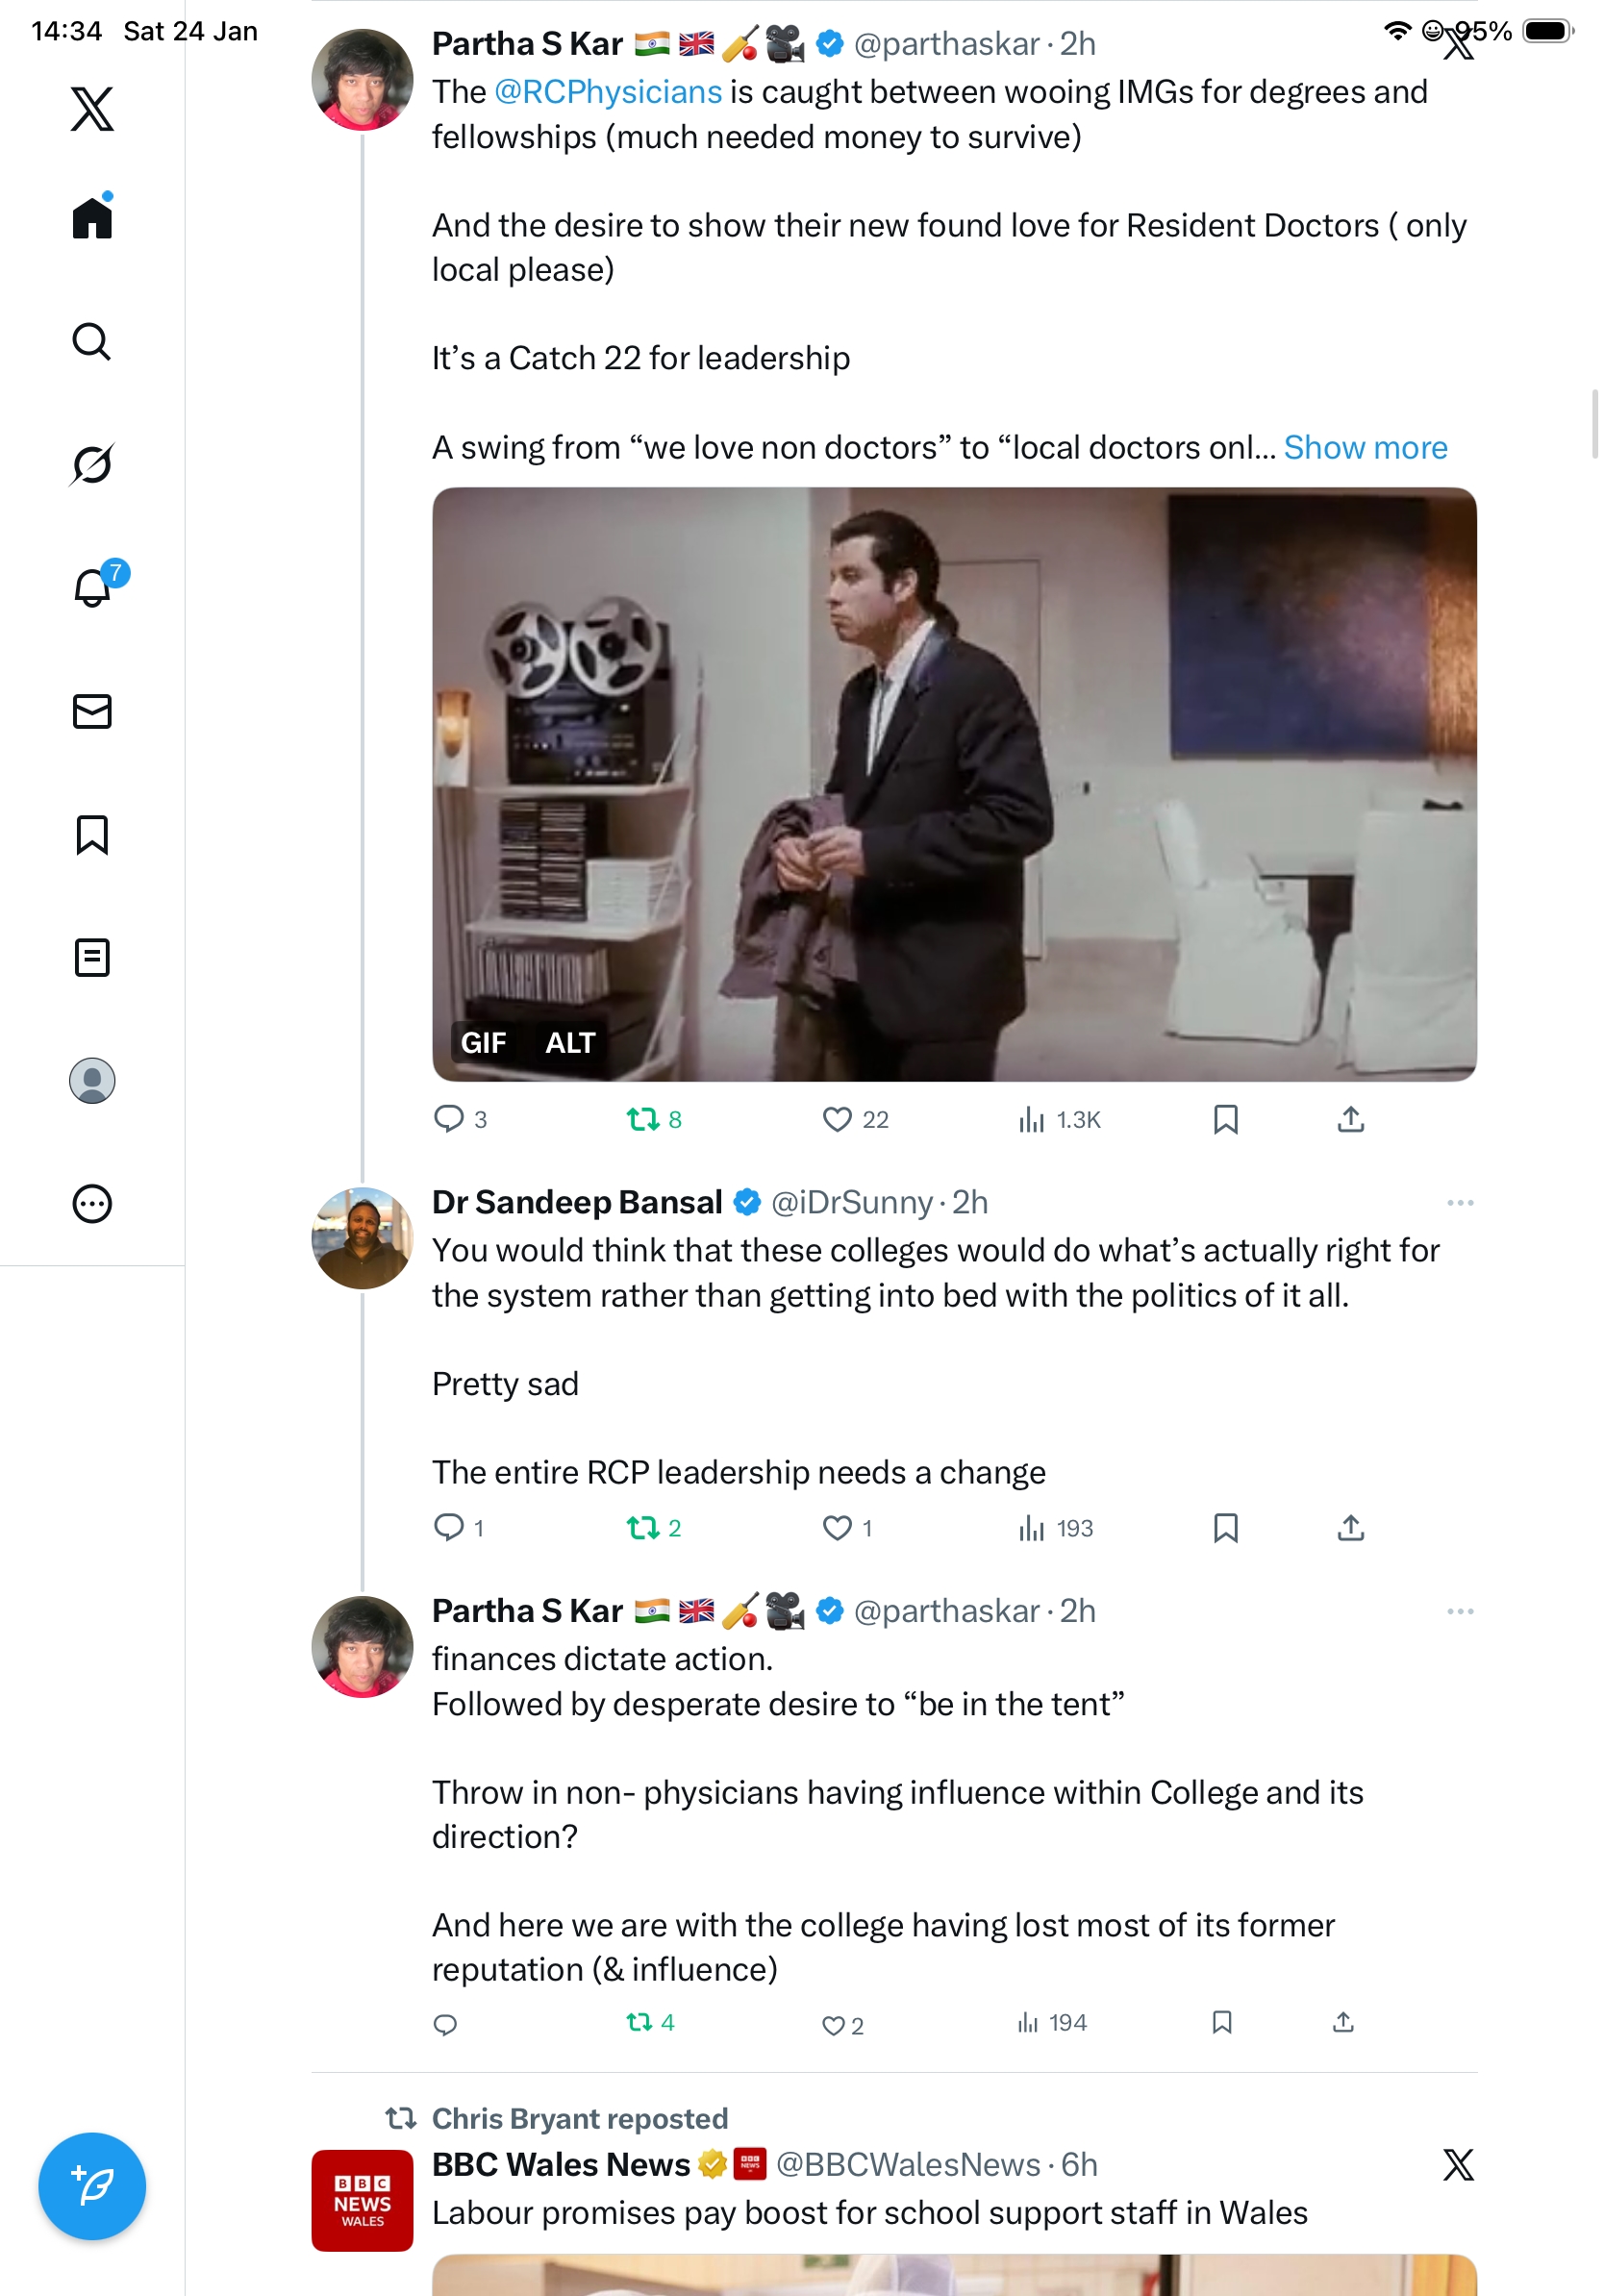The width and height of the screenshot is (1604, 2296).
Task: Expand tweet text with Show more
Action: 1364,447
